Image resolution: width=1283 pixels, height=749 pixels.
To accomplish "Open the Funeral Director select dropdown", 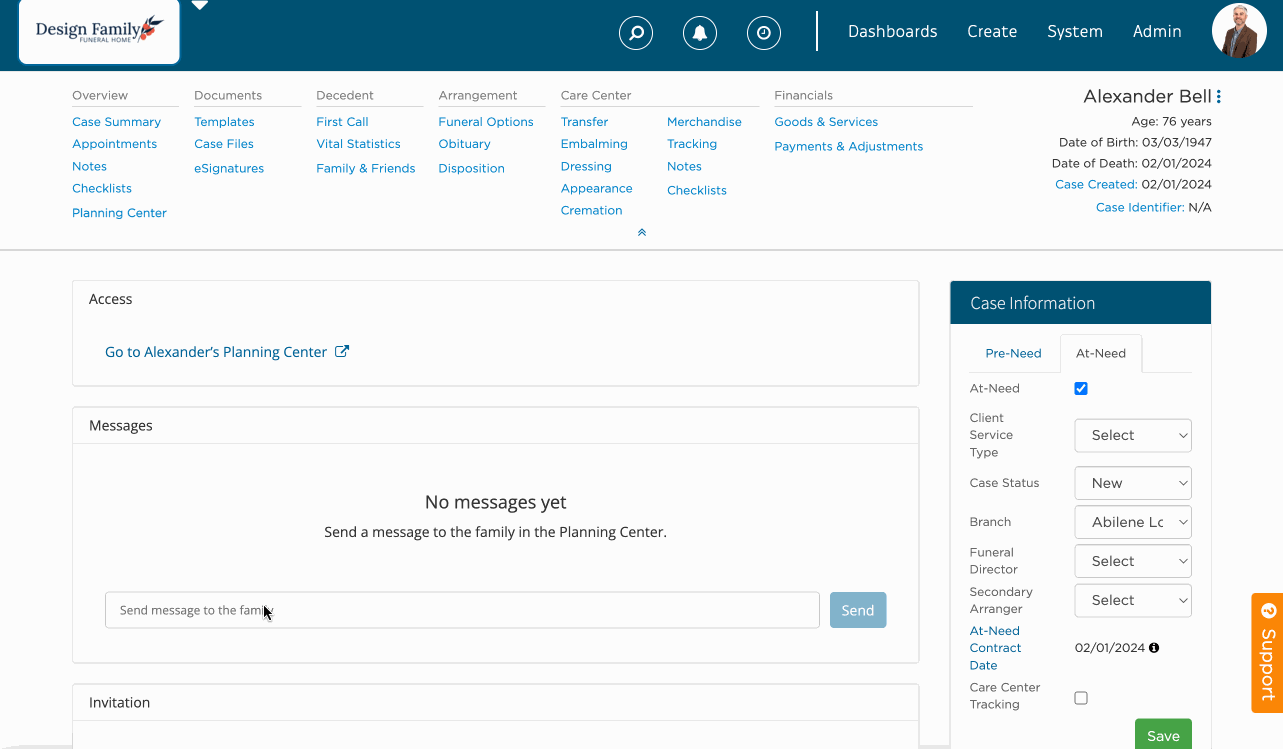I will click(1132, 560).
